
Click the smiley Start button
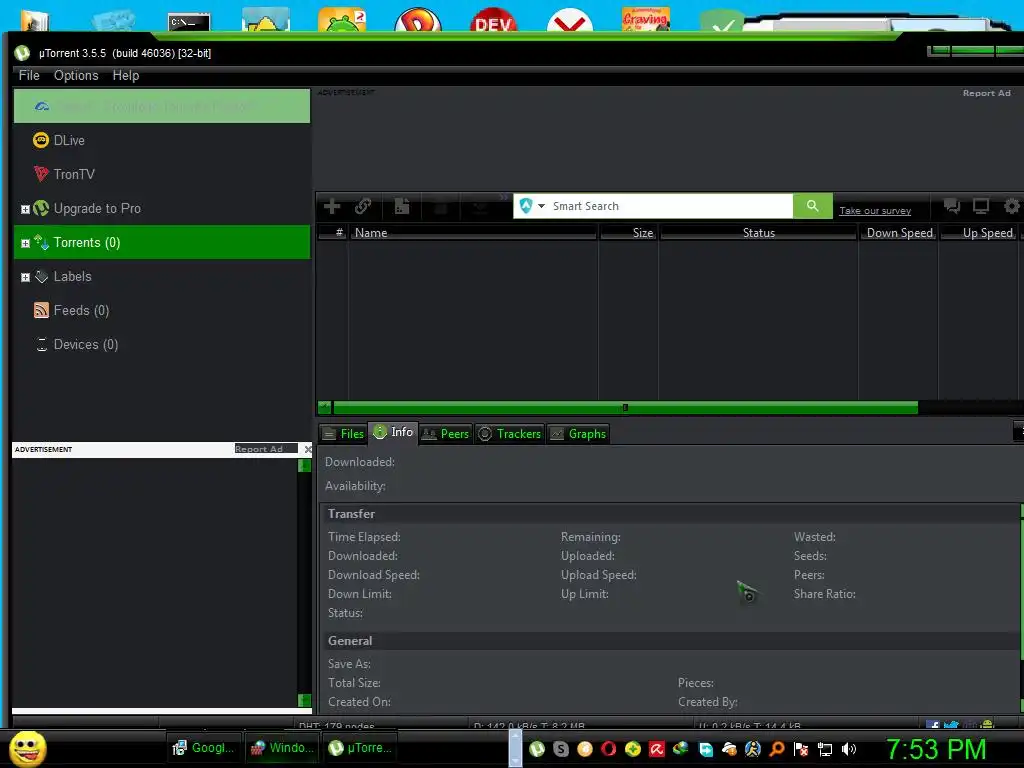pos(28,748)
